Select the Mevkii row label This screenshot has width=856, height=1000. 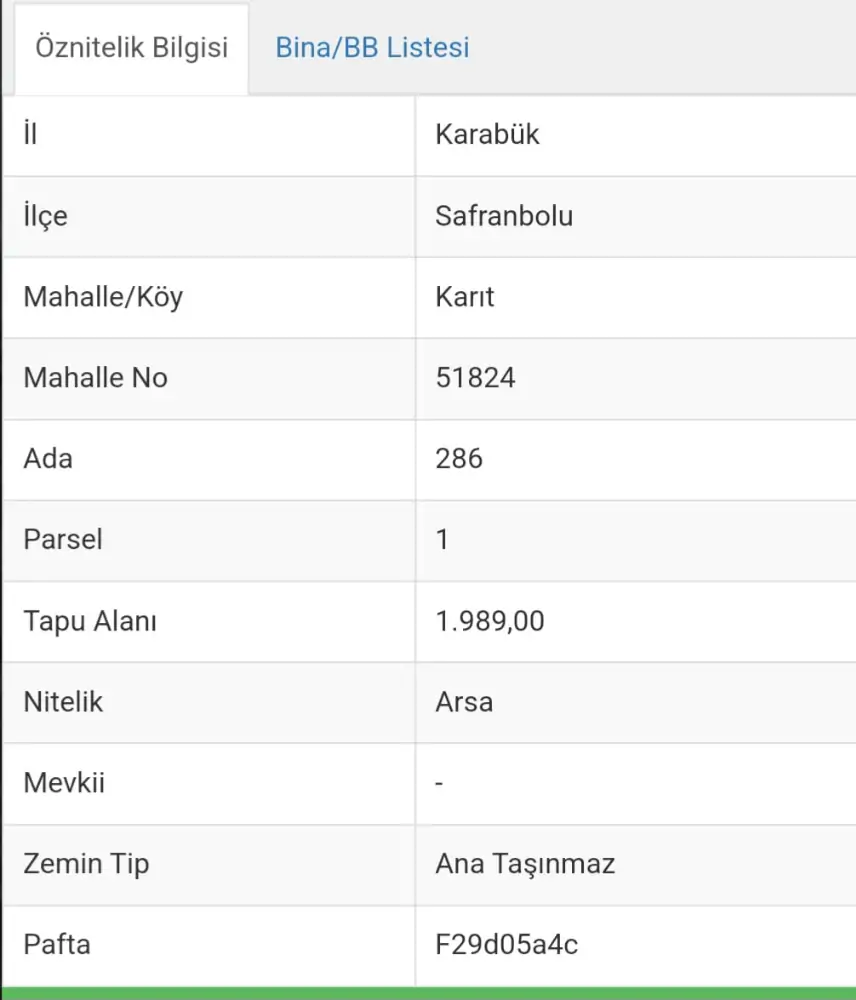pos(64,783)
